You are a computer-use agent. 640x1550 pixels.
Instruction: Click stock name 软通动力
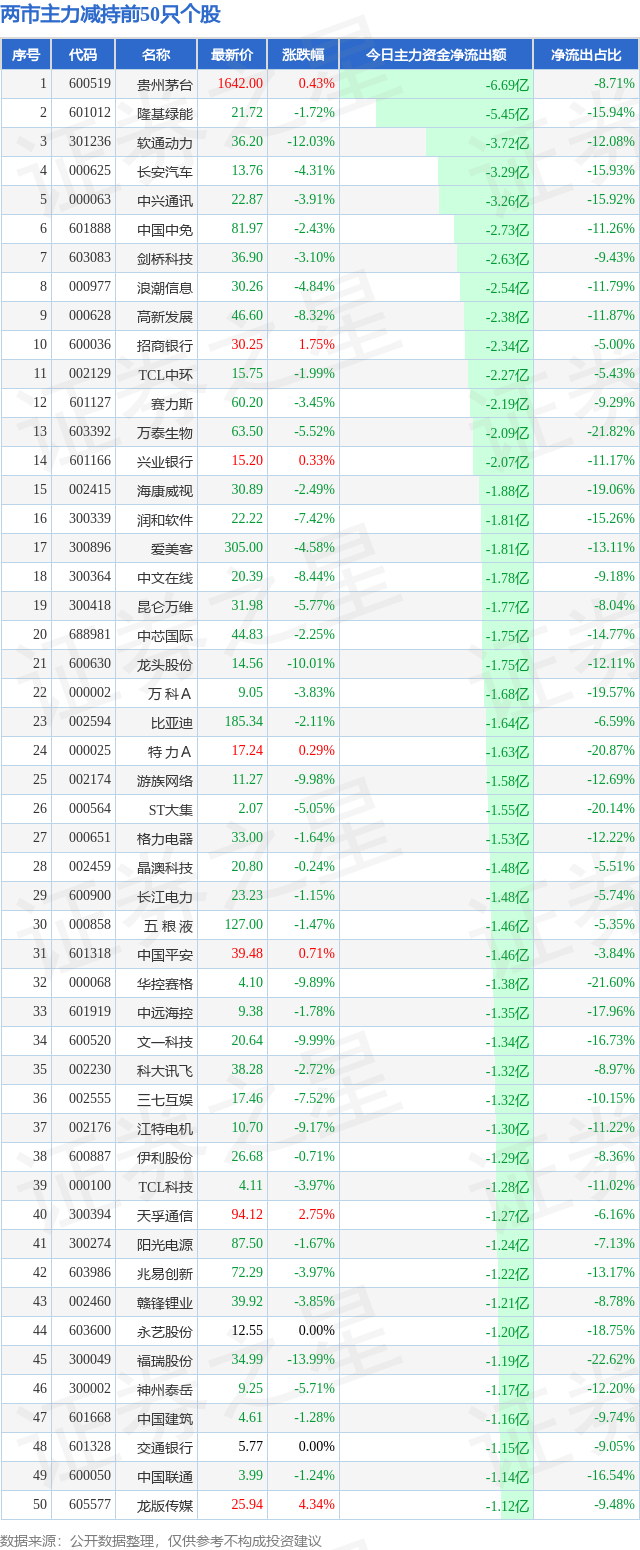[165, 142]
